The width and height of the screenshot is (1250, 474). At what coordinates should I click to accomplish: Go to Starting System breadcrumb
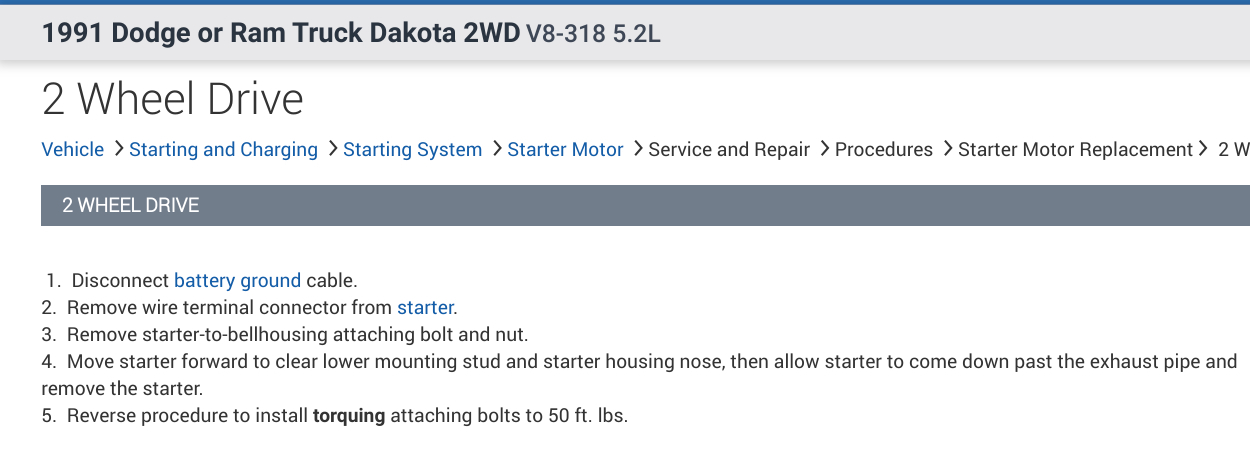(x=412, y=150)
